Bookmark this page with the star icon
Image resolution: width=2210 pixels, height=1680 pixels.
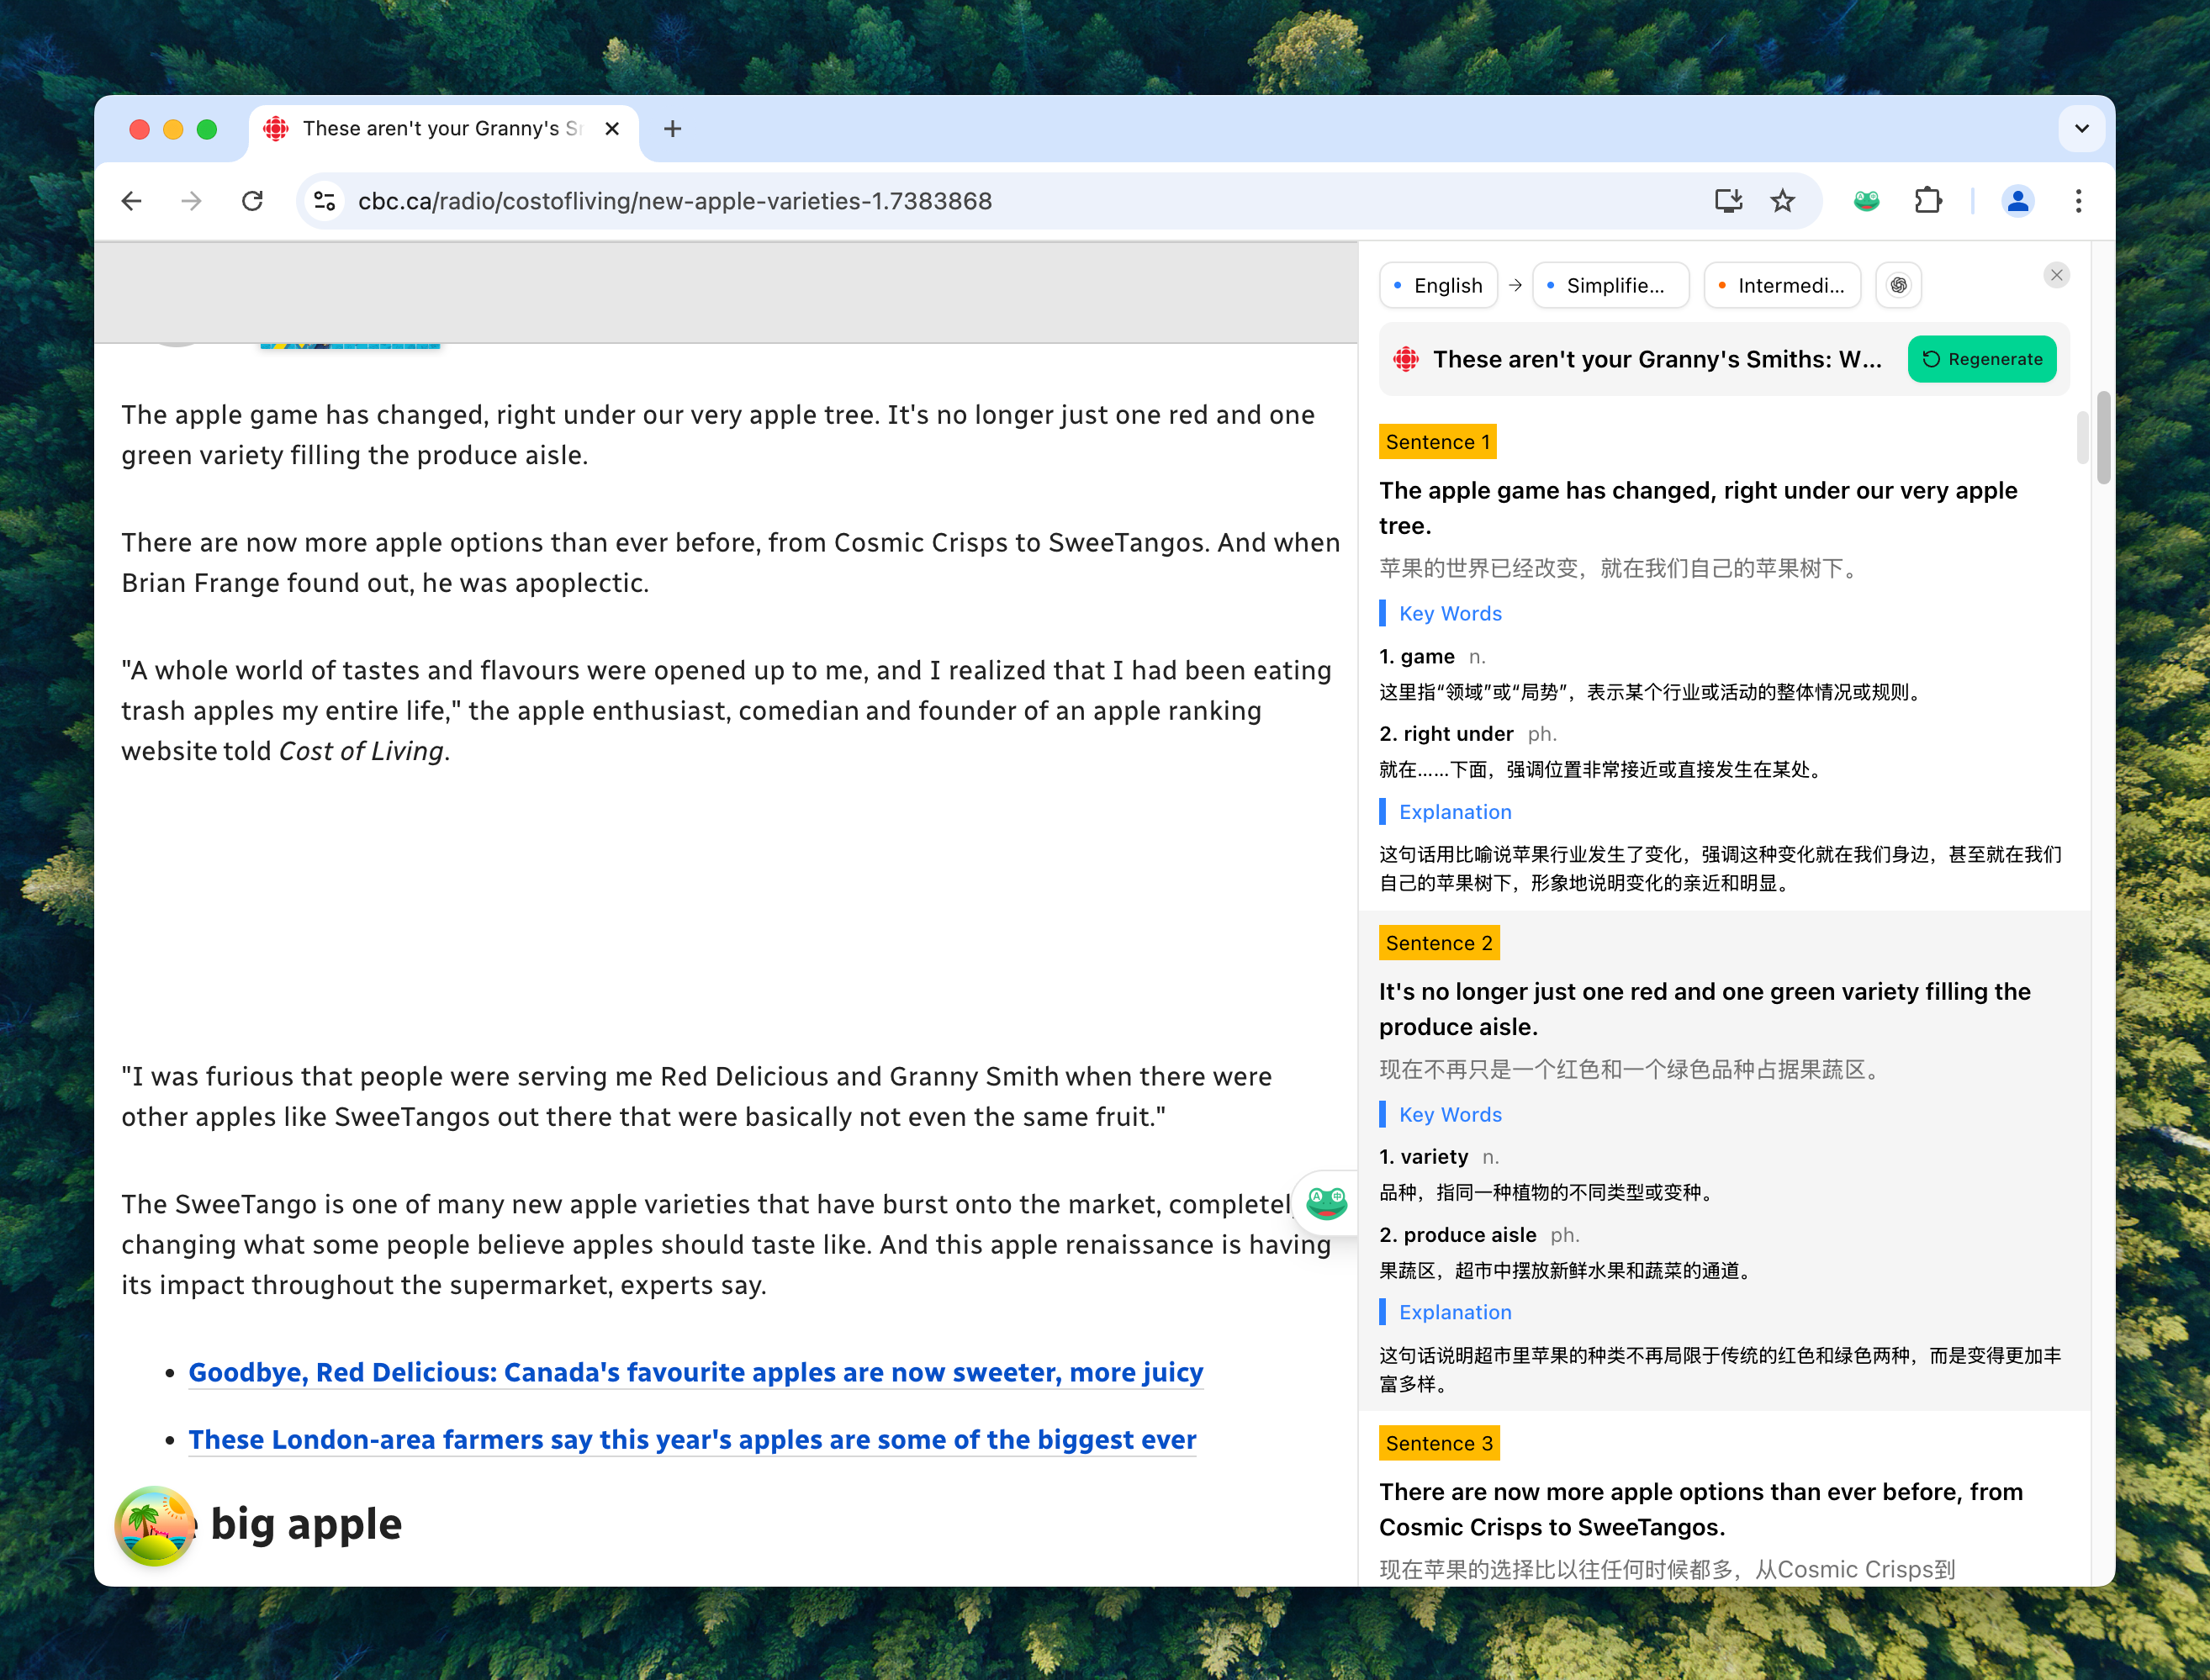[x=1782, y=201]
